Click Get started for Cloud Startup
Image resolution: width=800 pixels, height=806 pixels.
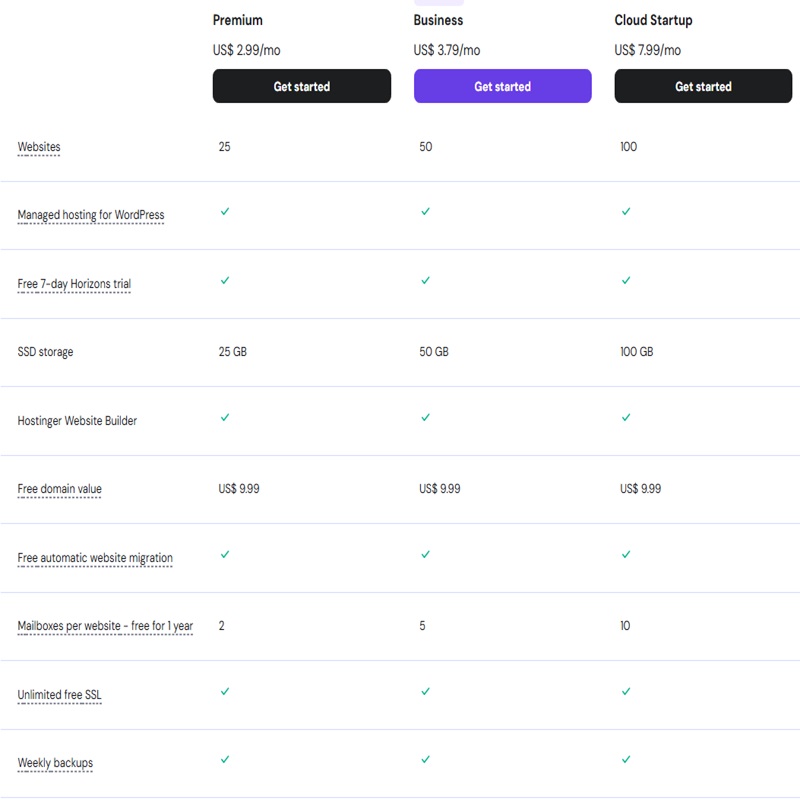tap(703, 86)
